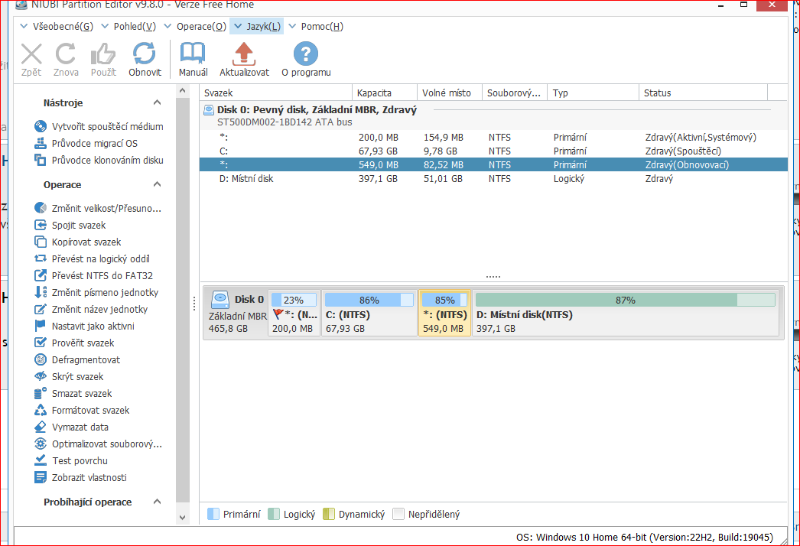Image resolution: width=800 pixels, height=546 pixels.
Task: Sort by the Volné místo column header
Action: (x=449, y=93)
